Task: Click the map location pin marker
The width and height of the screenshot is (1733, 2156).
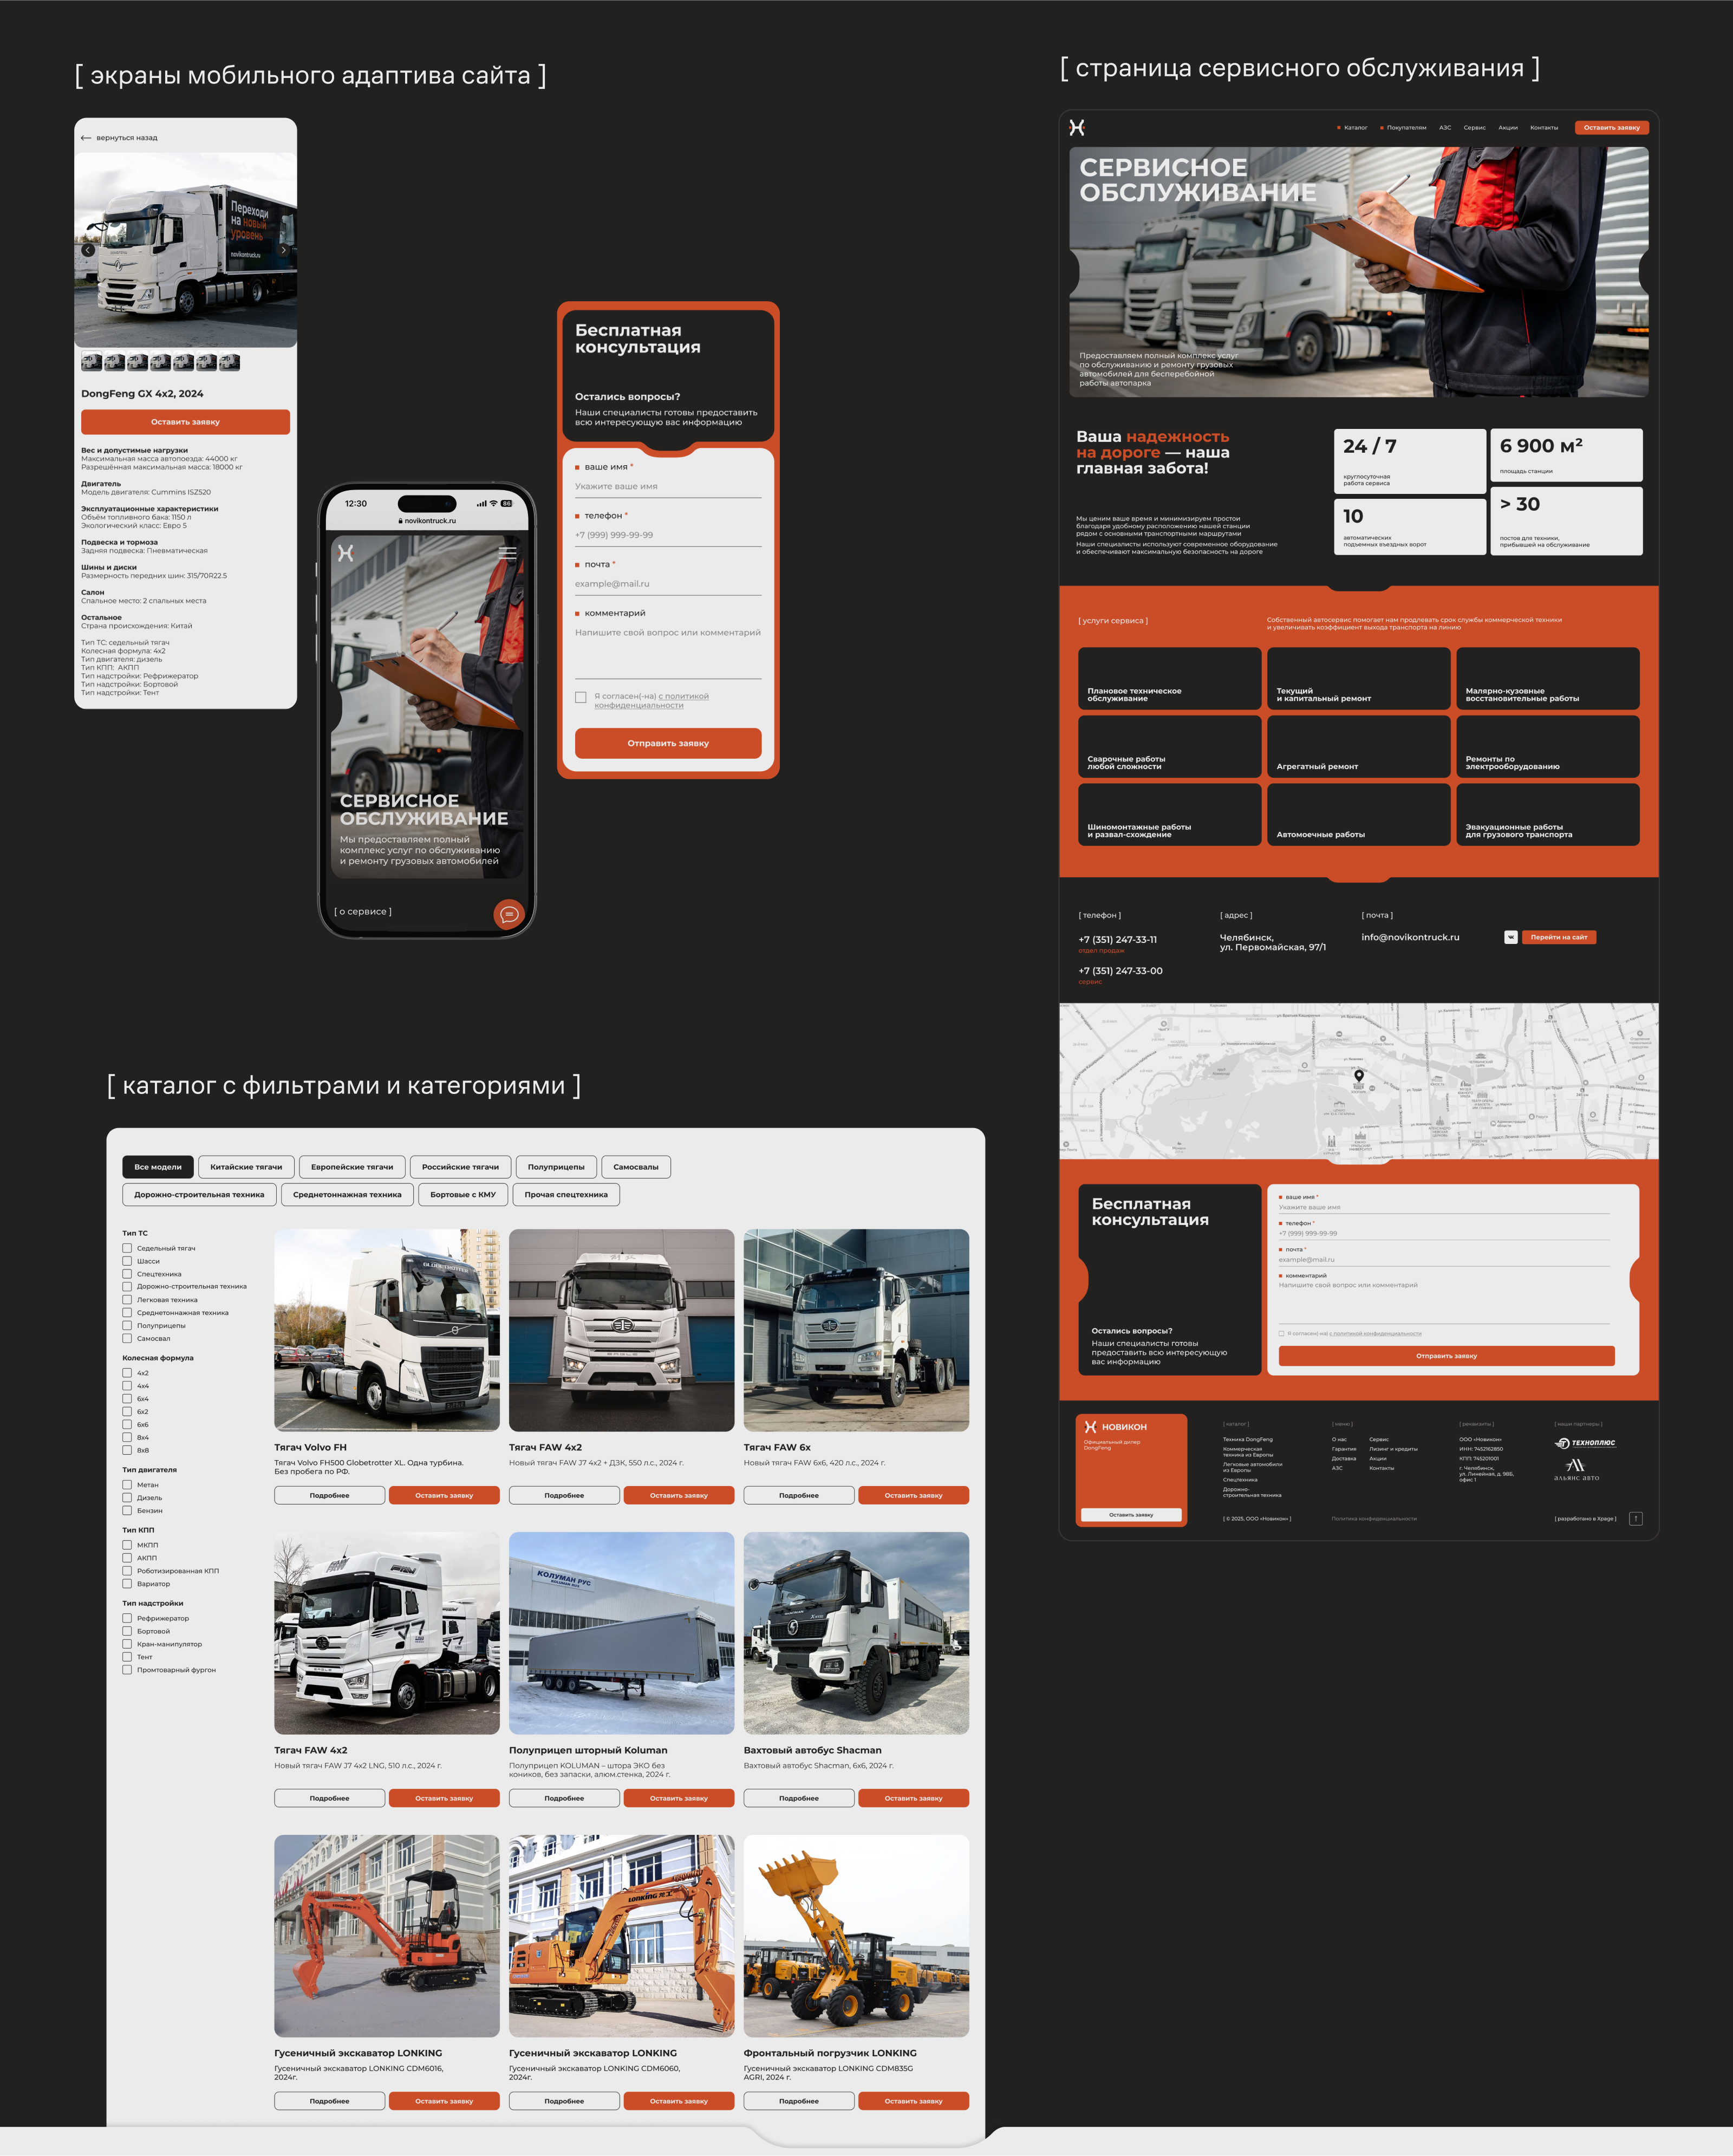Action: (x=1358, y=1076)
